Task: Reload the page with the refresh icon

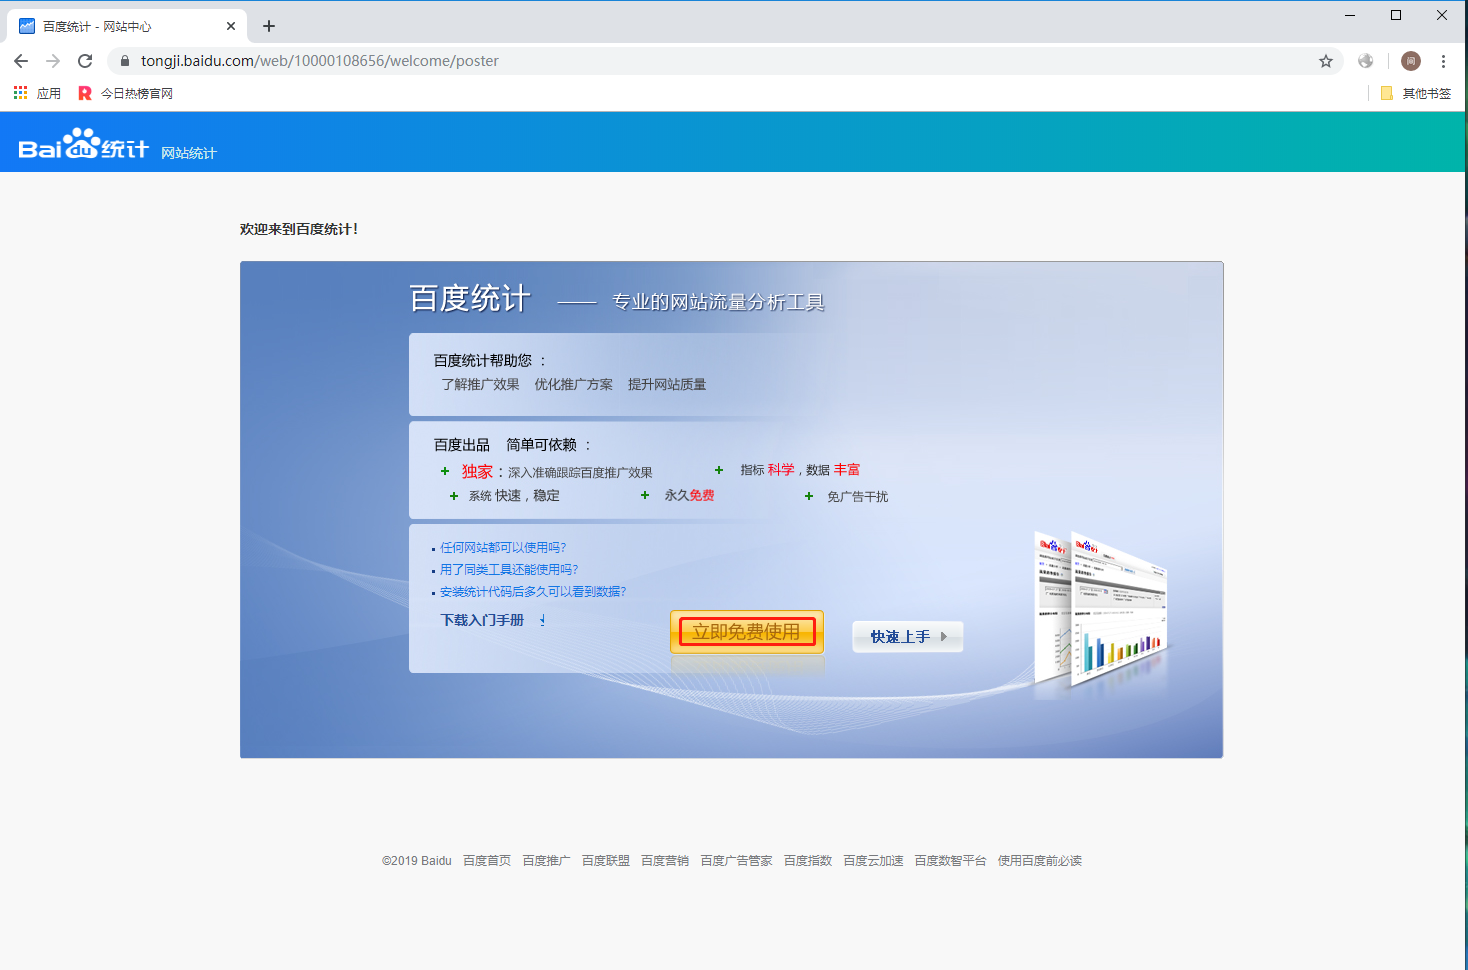Action: [85, 61]
